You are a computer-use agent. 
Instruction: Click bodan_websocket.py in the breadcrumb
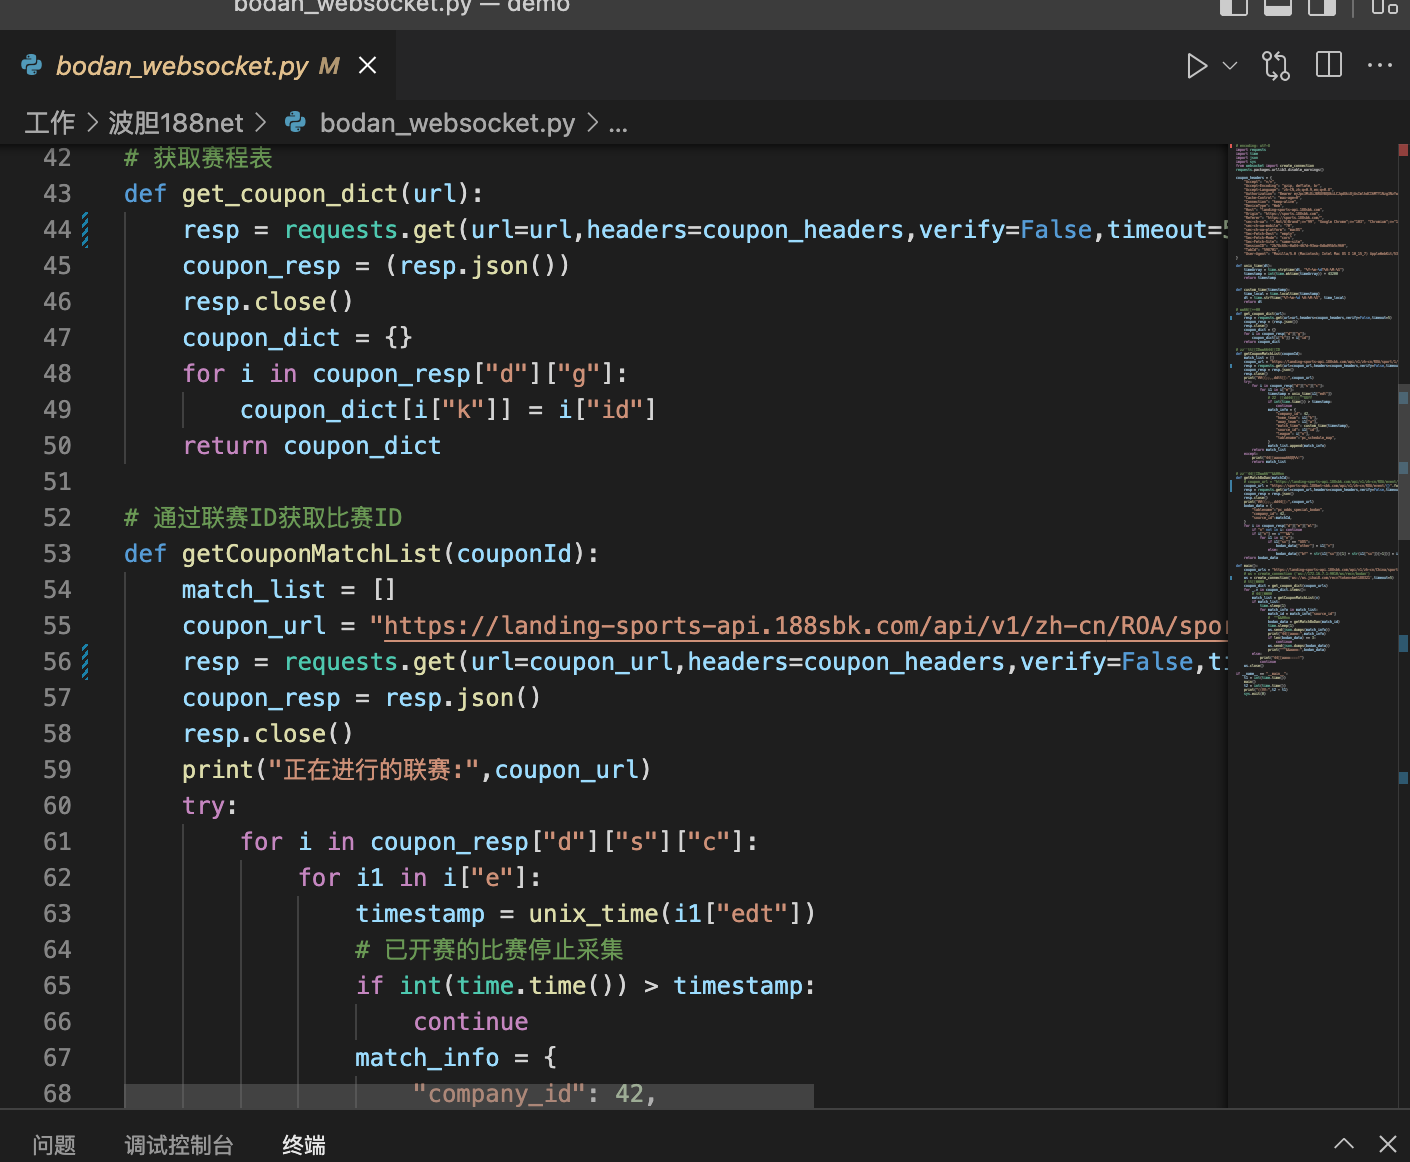point(447,123)
